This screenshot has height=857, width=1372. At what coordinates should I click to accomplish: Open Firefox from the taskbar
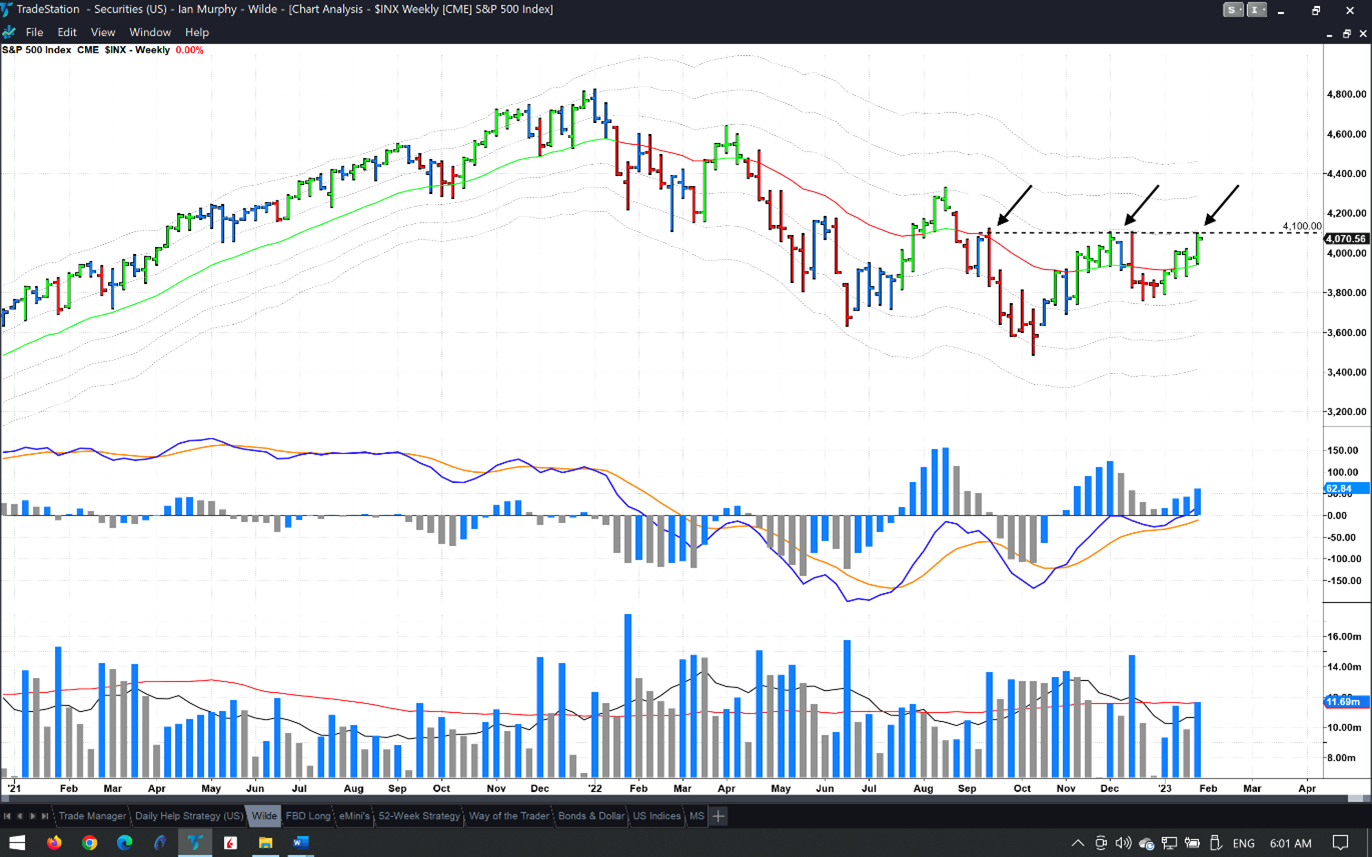point(54,843)
